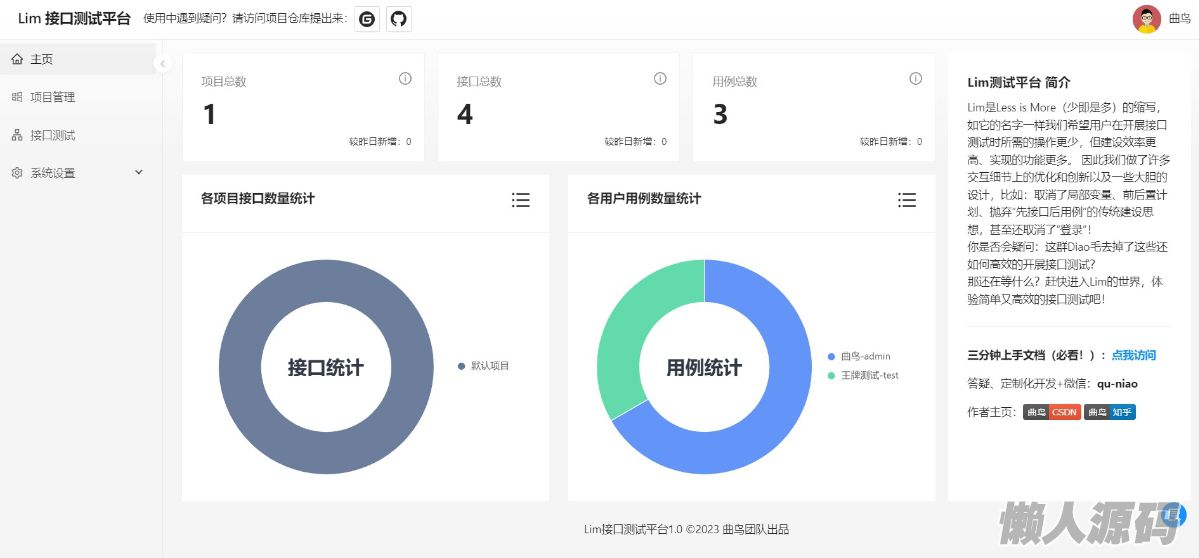This screenshot has height=558, width=1199.
Task: Click info icon on 项目总数 card
Action: [x=405, y=79]
